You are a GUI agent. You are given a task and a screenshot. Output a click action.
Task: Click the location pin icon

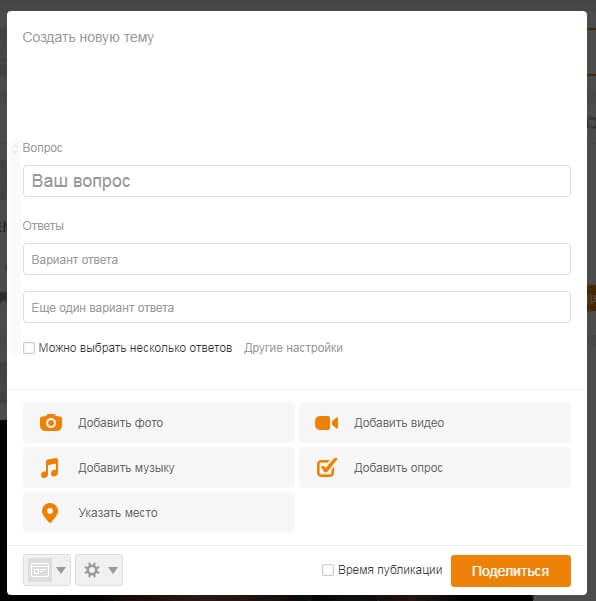[x=50, y=513]
